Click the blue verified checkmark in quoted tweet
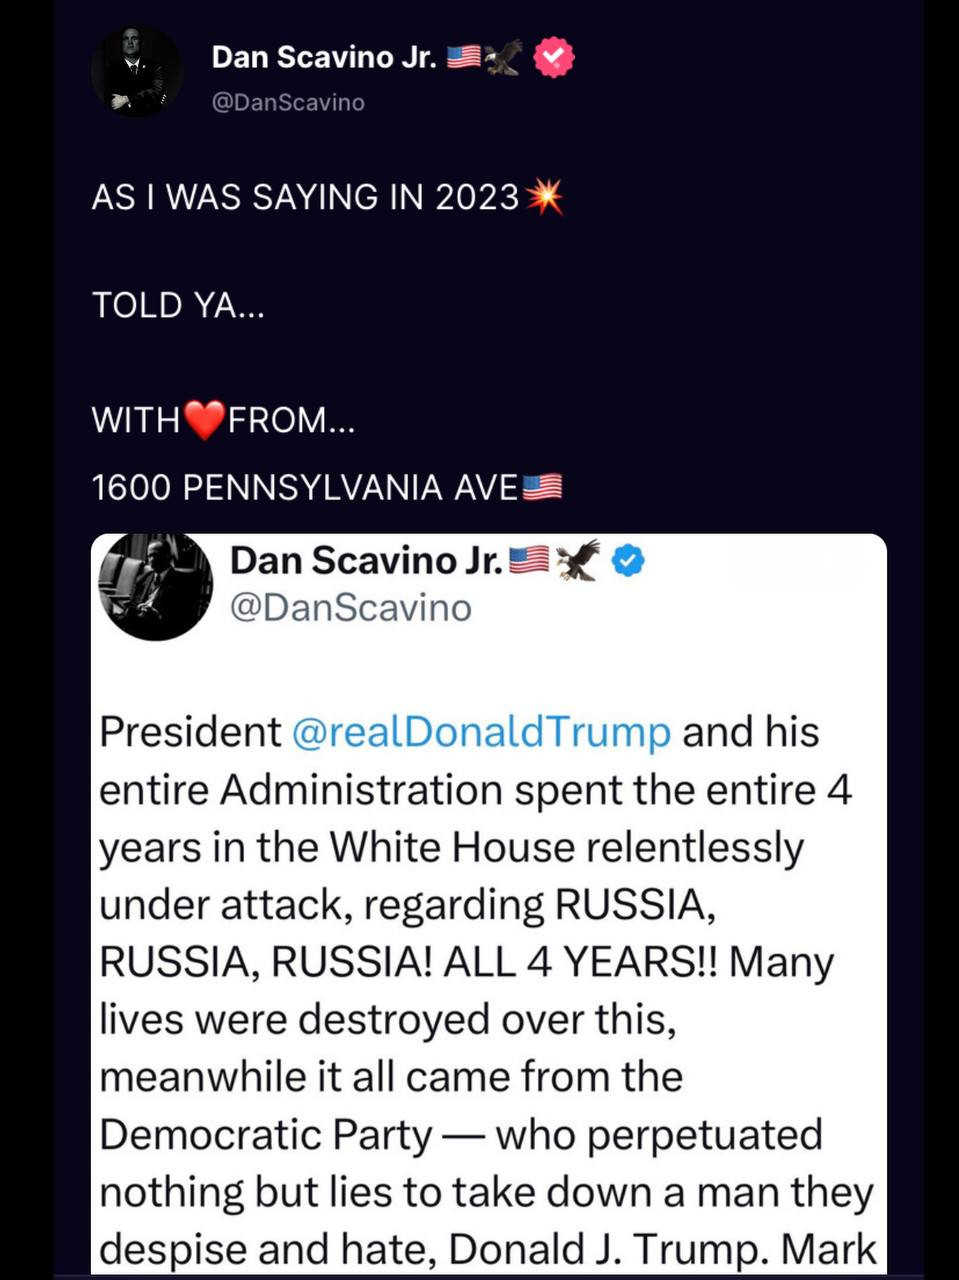Image resolution: width=959 pixels, height=1280 pixels. [628, 561]
